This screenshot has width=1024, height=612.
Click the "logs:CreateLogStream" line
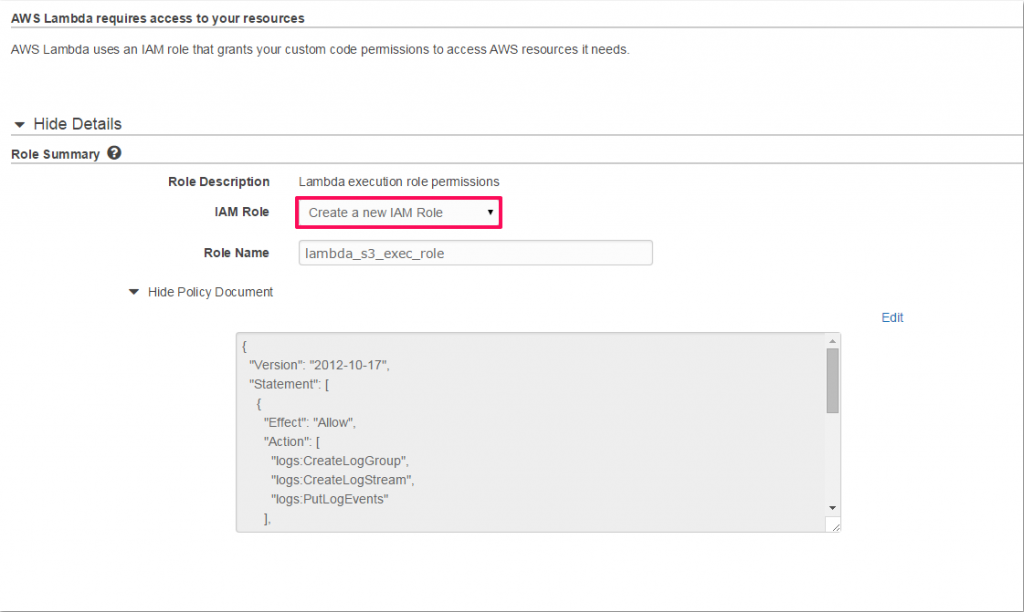[x=343, y=480]
